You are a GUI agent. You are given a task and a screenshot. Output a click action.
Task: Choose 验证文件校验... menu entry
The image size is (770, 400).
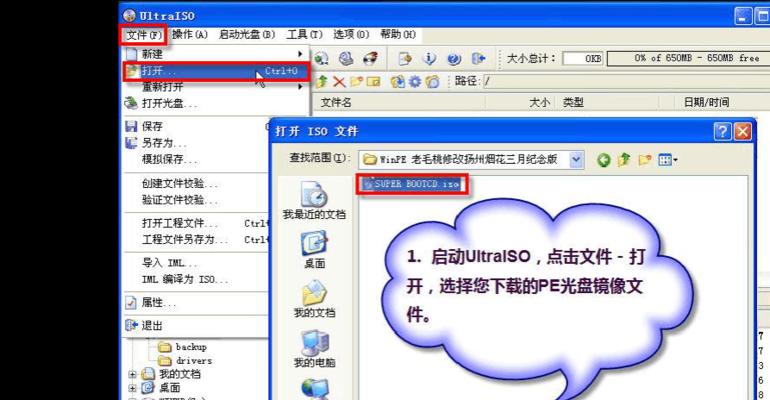click(x=195, y=200)
